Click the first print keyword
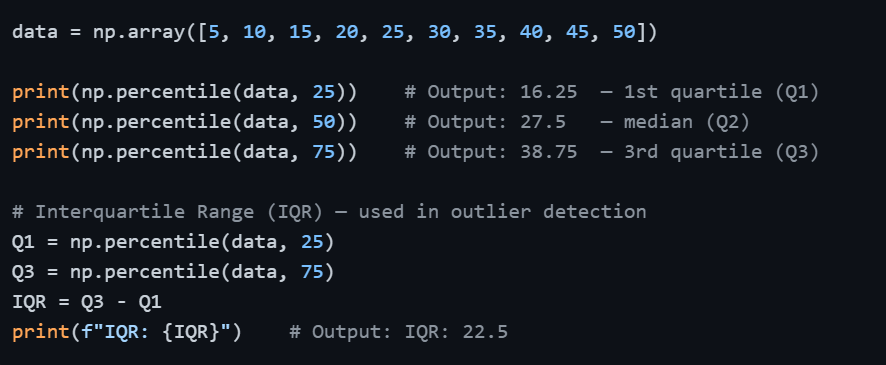The height and width of the screenshot is (365, 886). coord(41,92)
